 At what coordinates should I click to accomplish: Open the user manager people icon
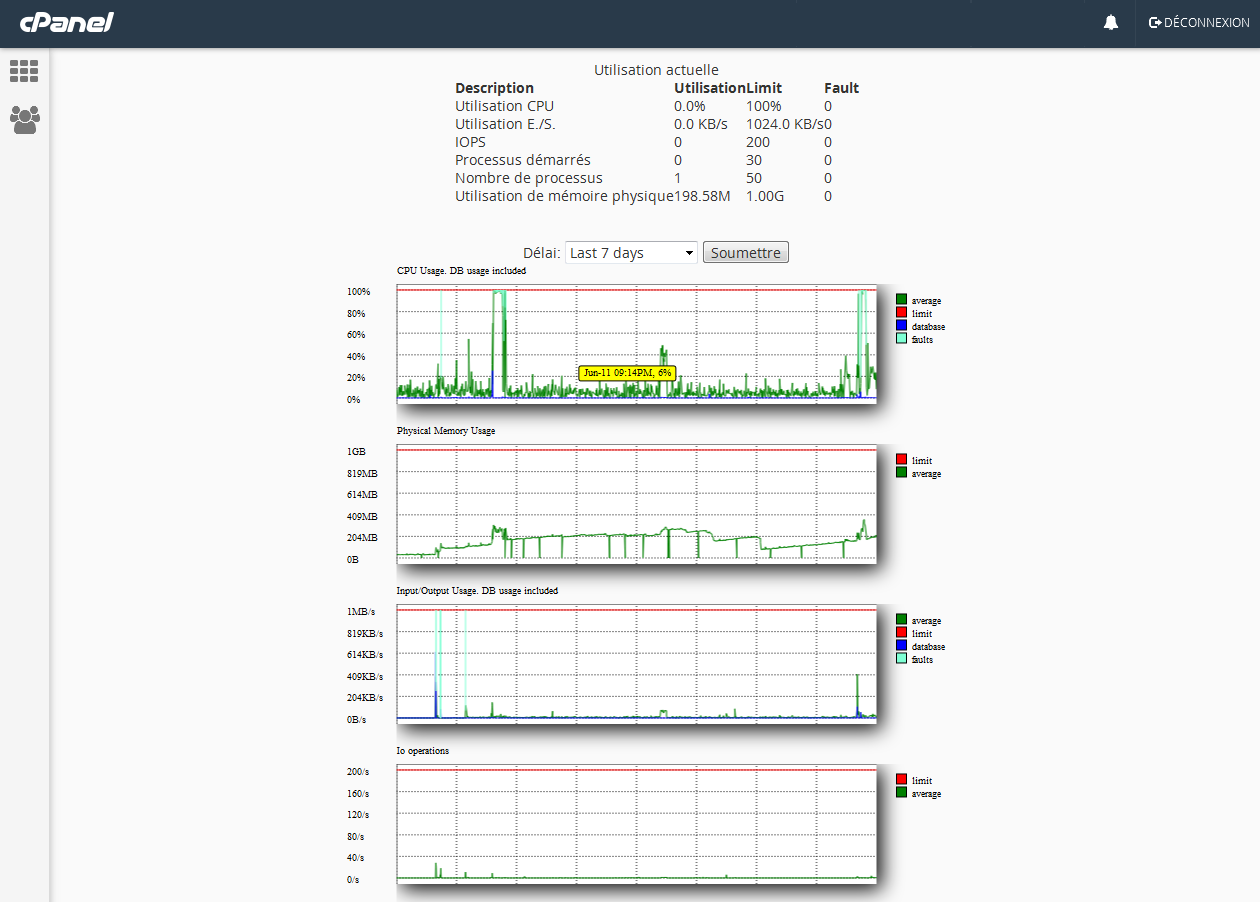pos(25,120)
